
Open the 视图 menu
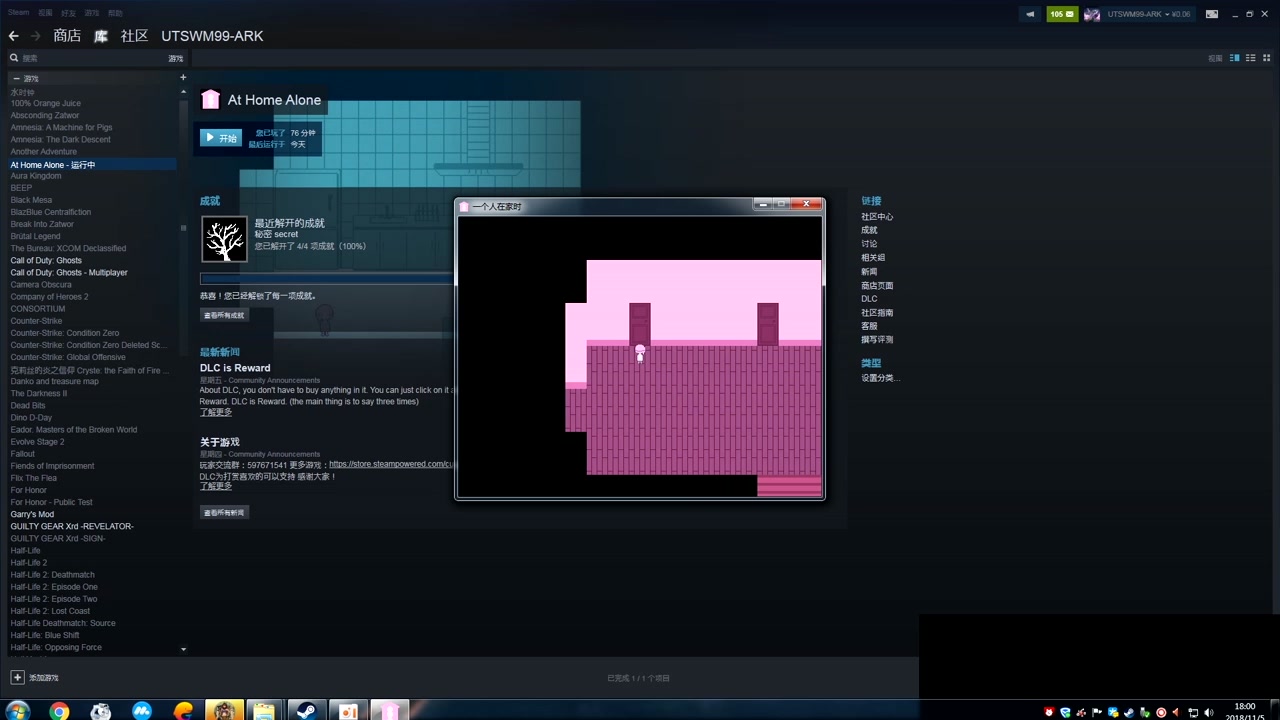click(x=45, y=13)
